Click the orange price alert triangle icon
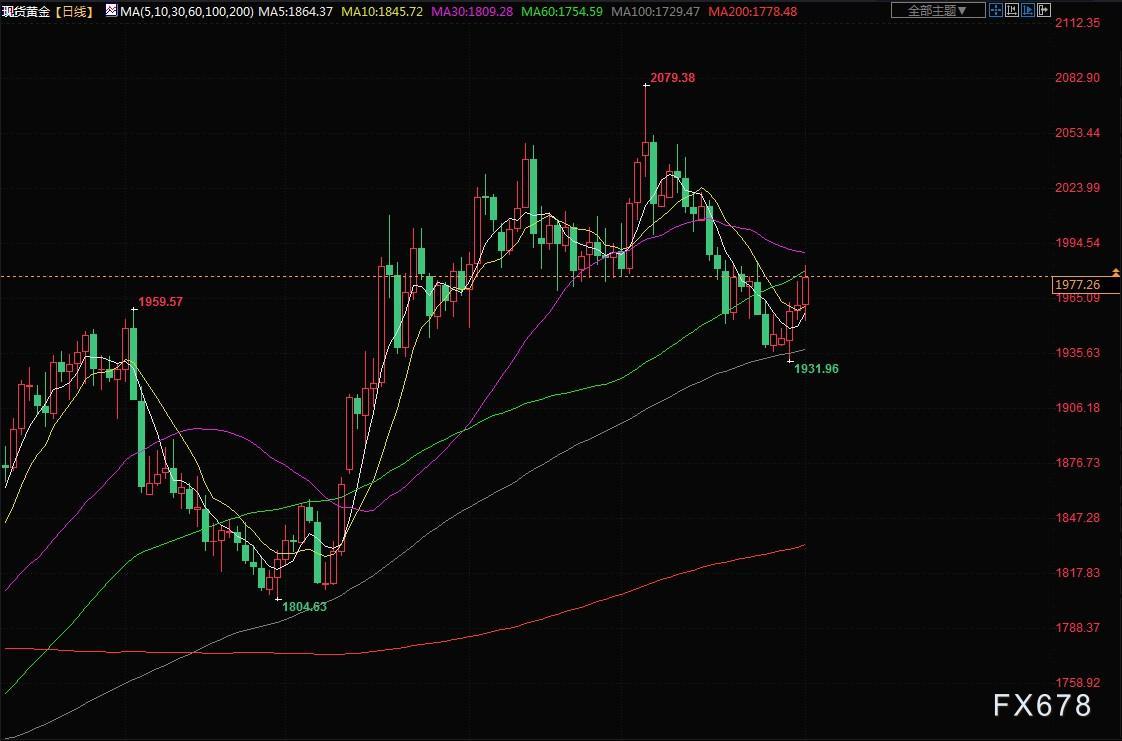This screenshot has height=741, width=1122. tap(1116, 273)
